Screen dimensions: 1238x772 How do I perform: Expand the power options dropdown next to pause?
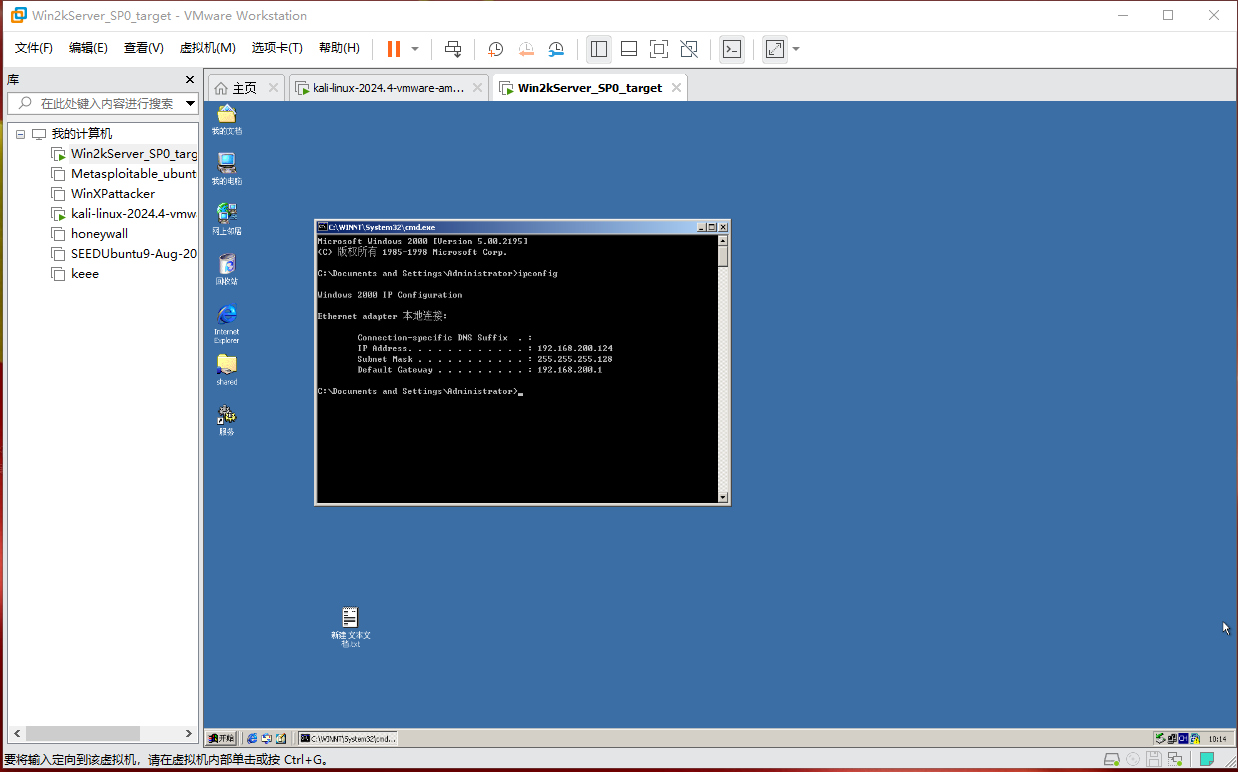[x=415, y=49]
